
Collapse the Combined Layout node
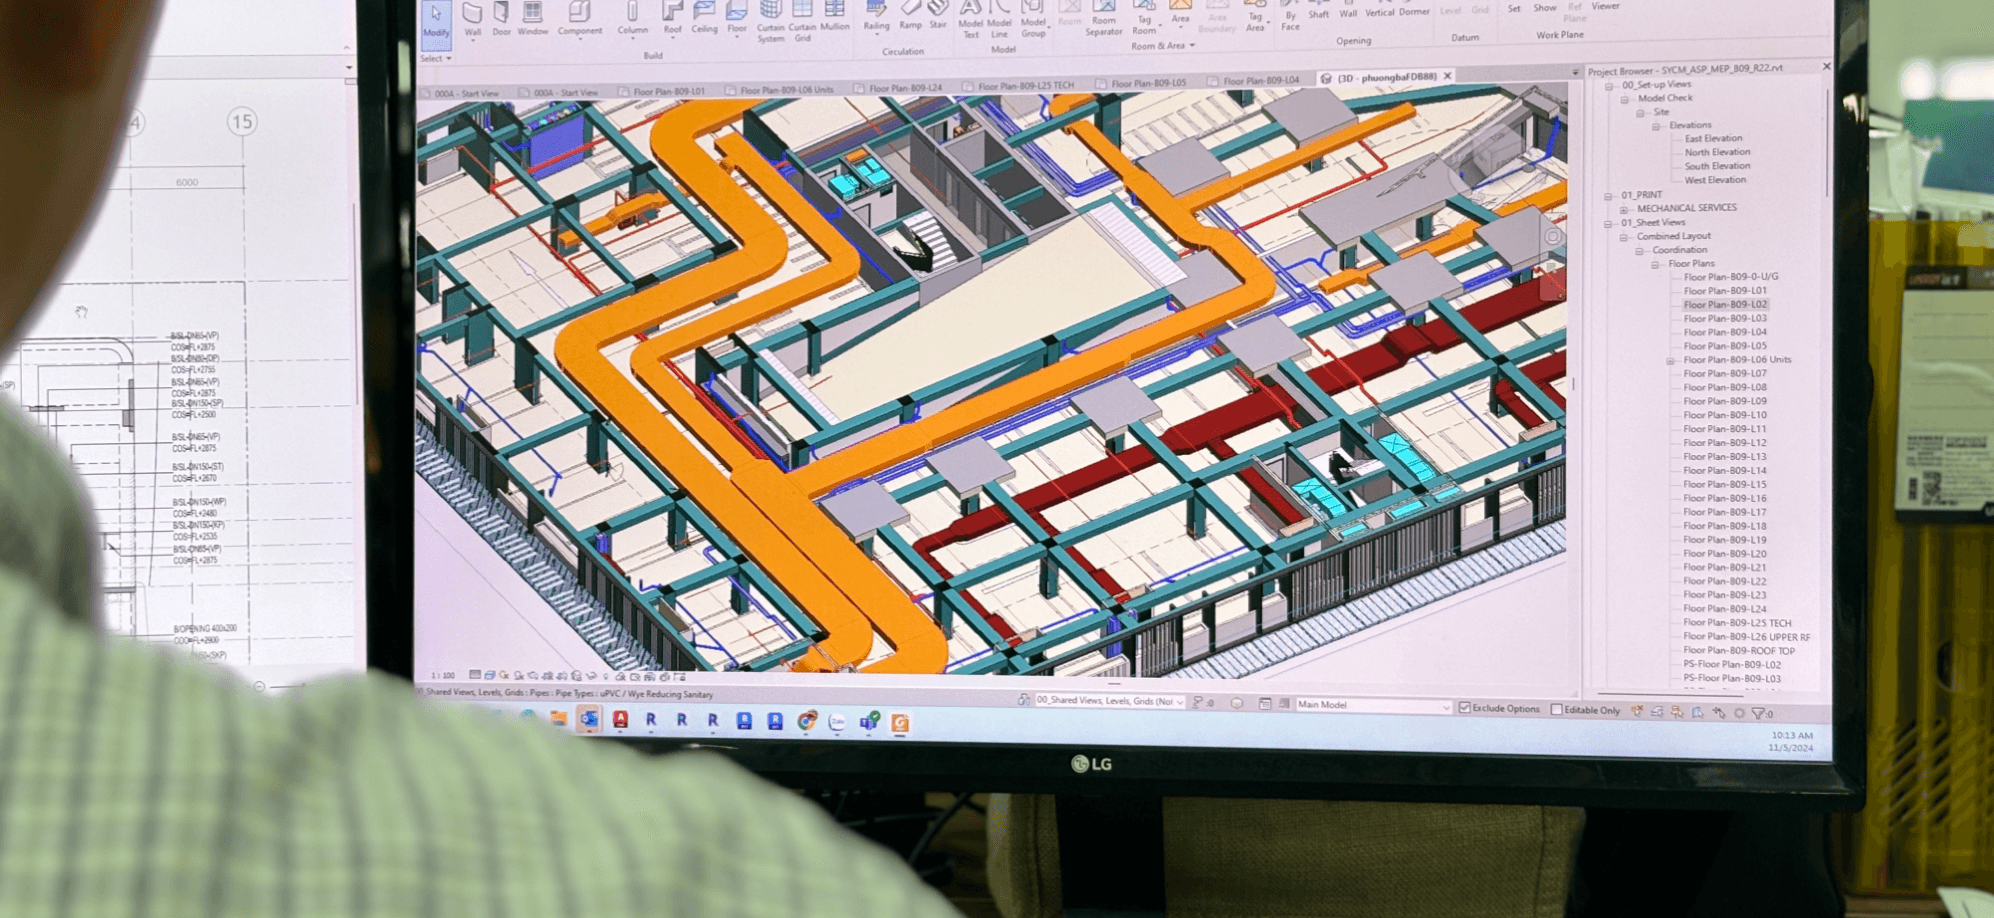tap(1624, 237)
